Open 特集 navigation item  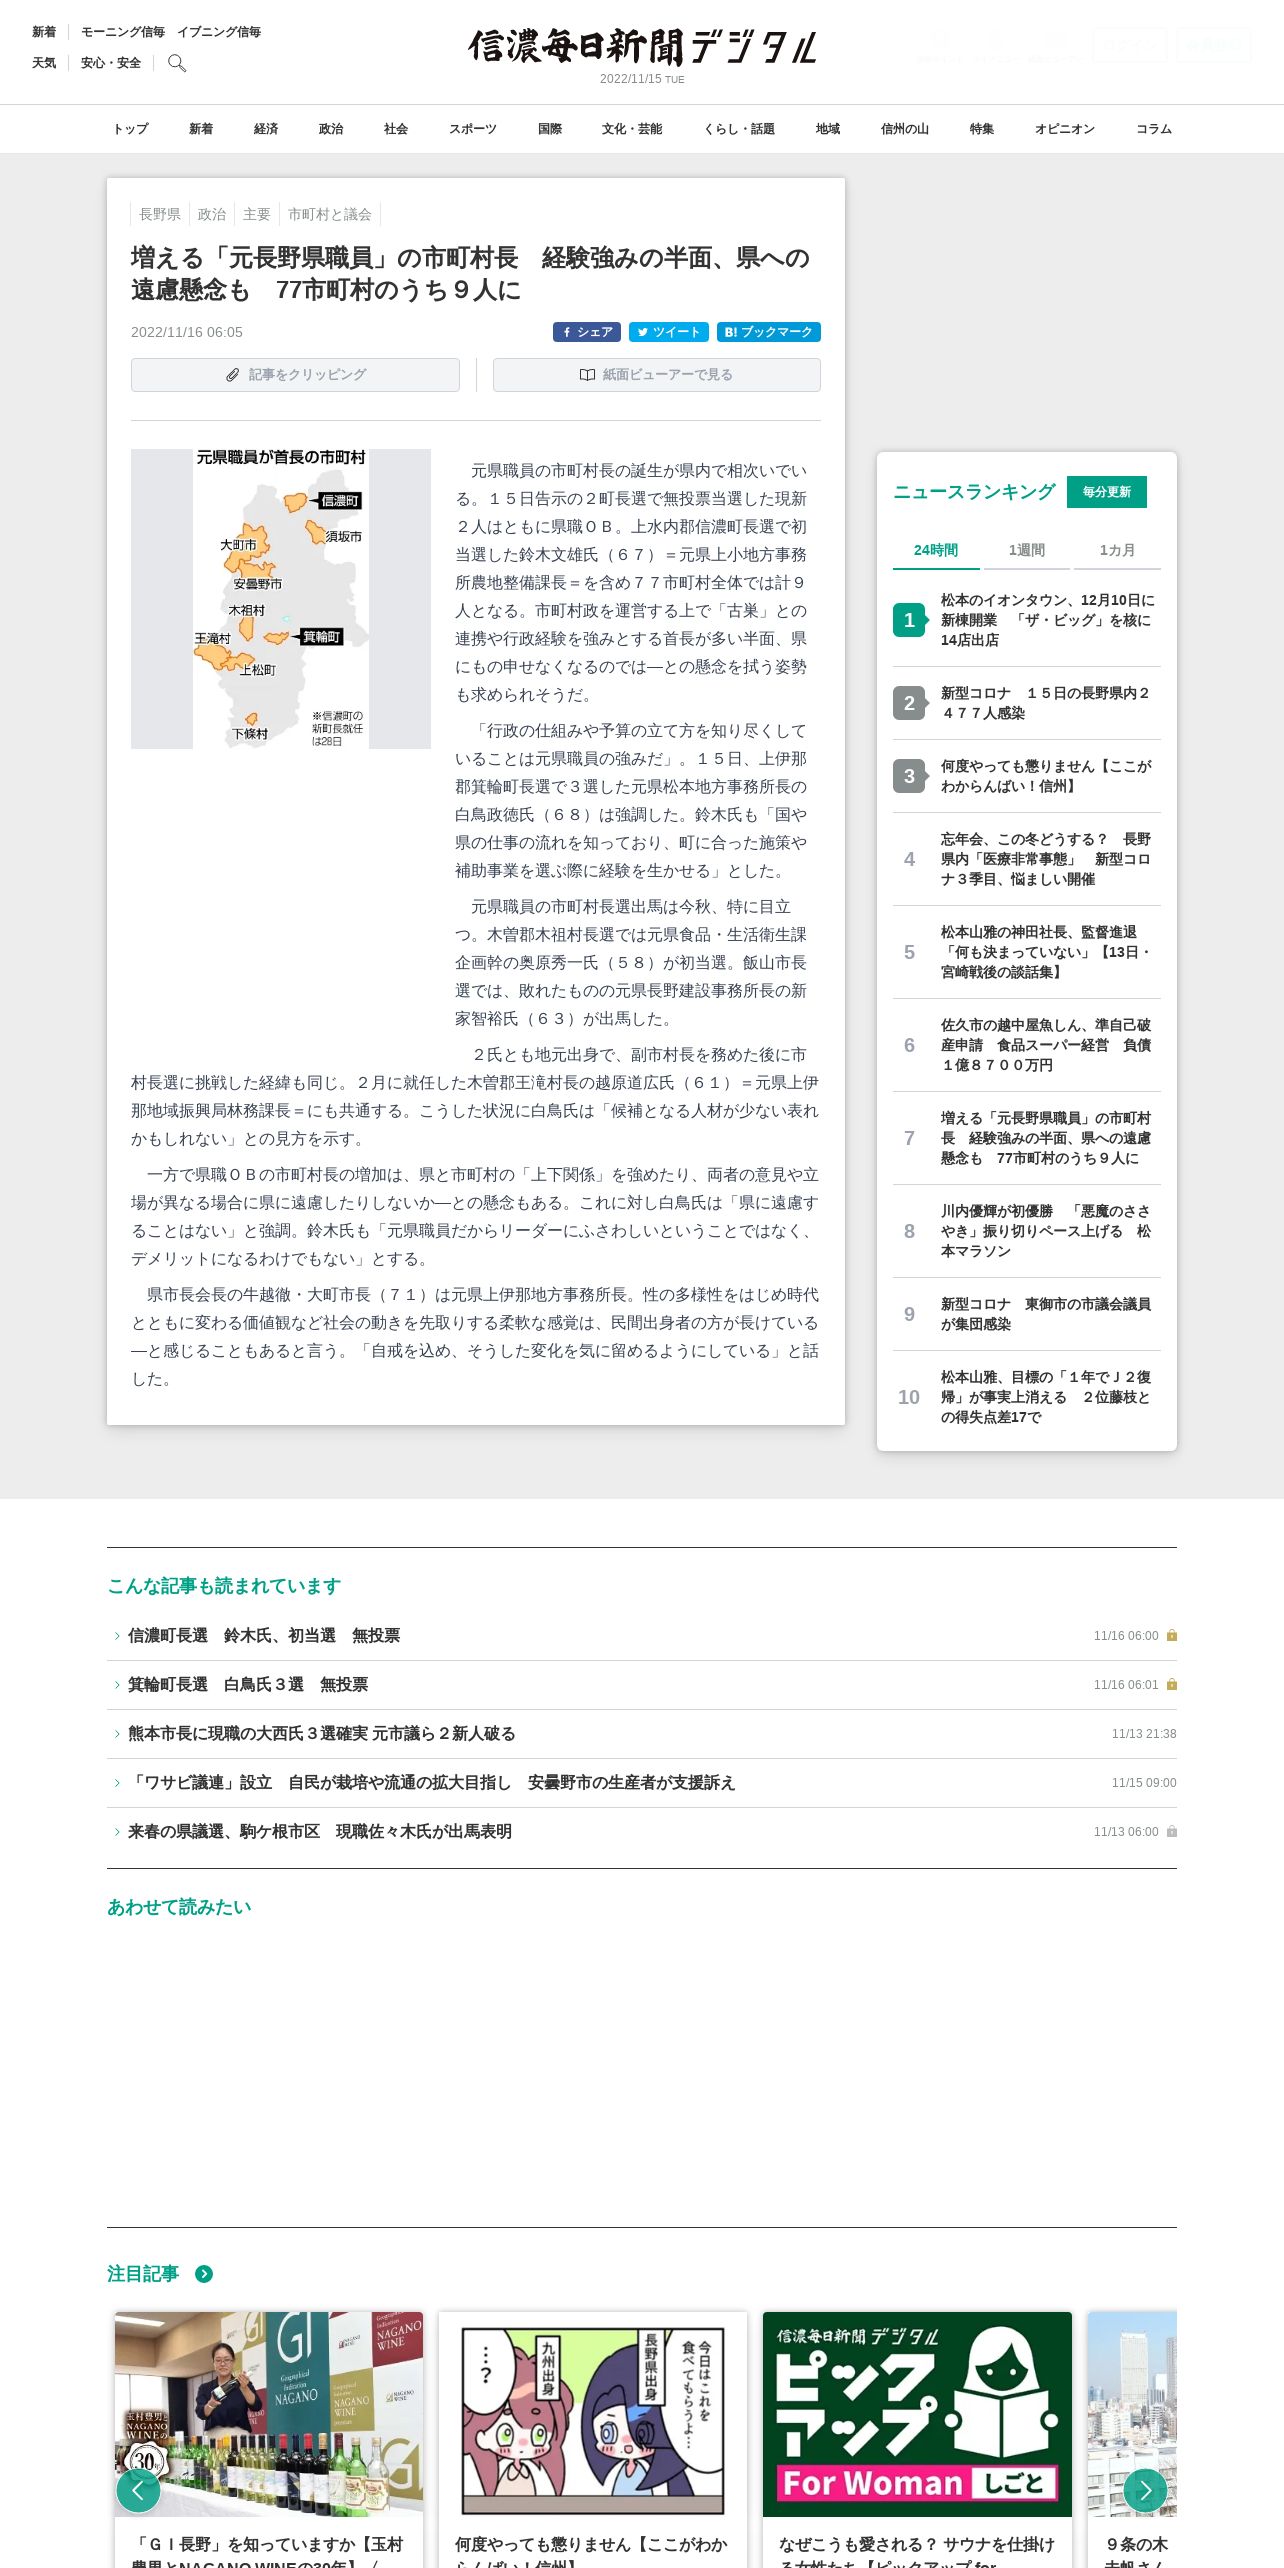coord(982,129)
